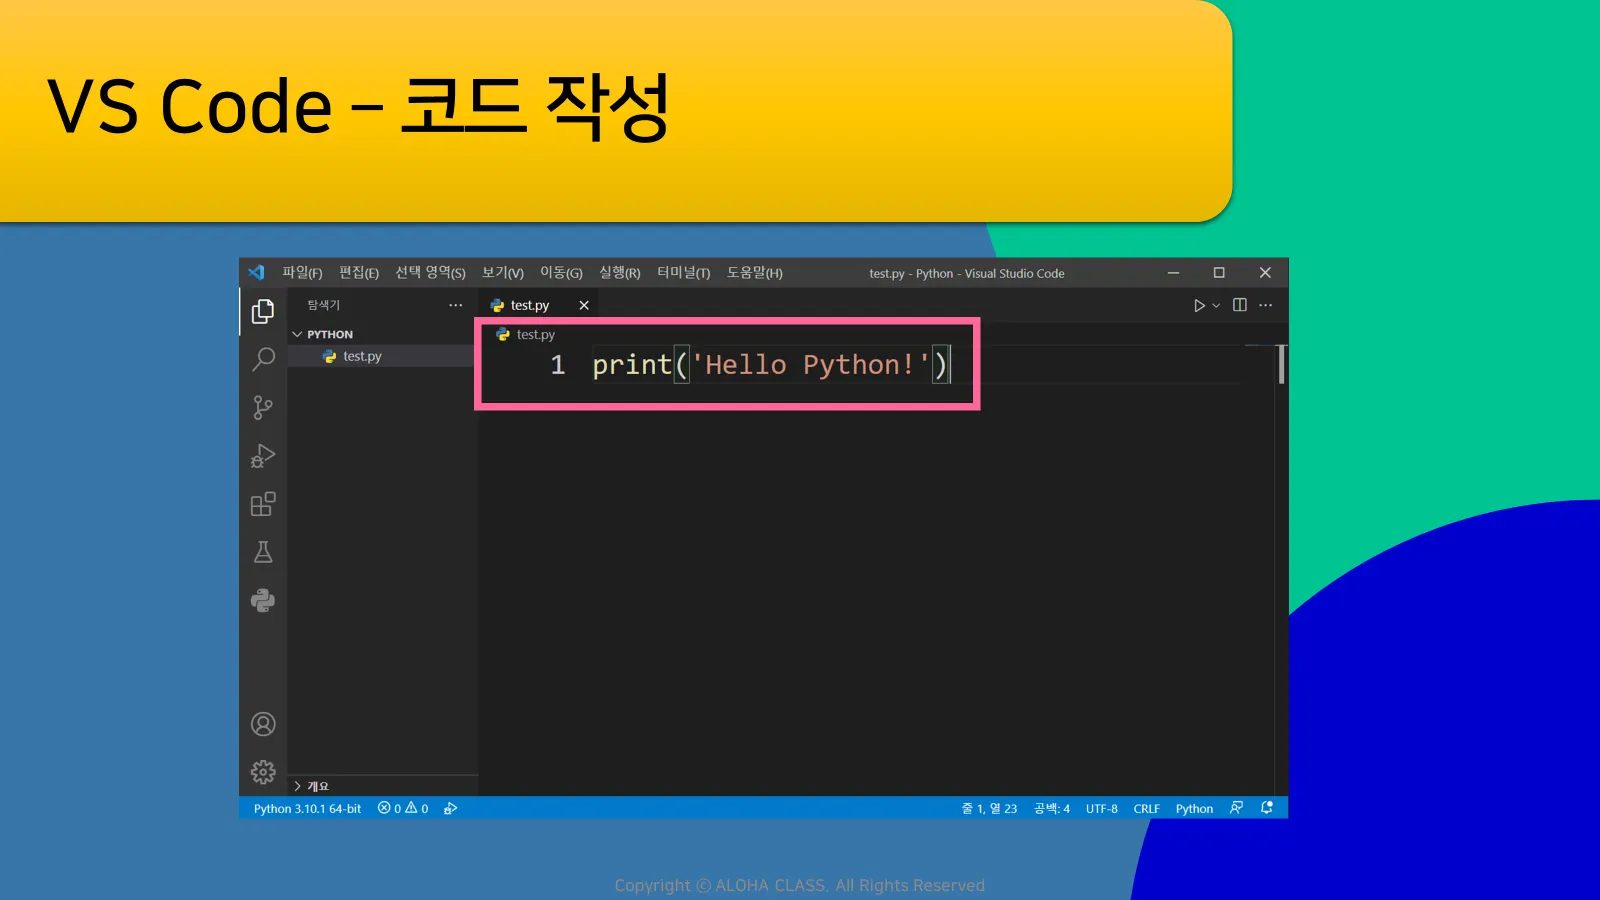Open the Search view icon
Screen dimensions: 1600x900
pyautogui.click(x=263, y=359)
